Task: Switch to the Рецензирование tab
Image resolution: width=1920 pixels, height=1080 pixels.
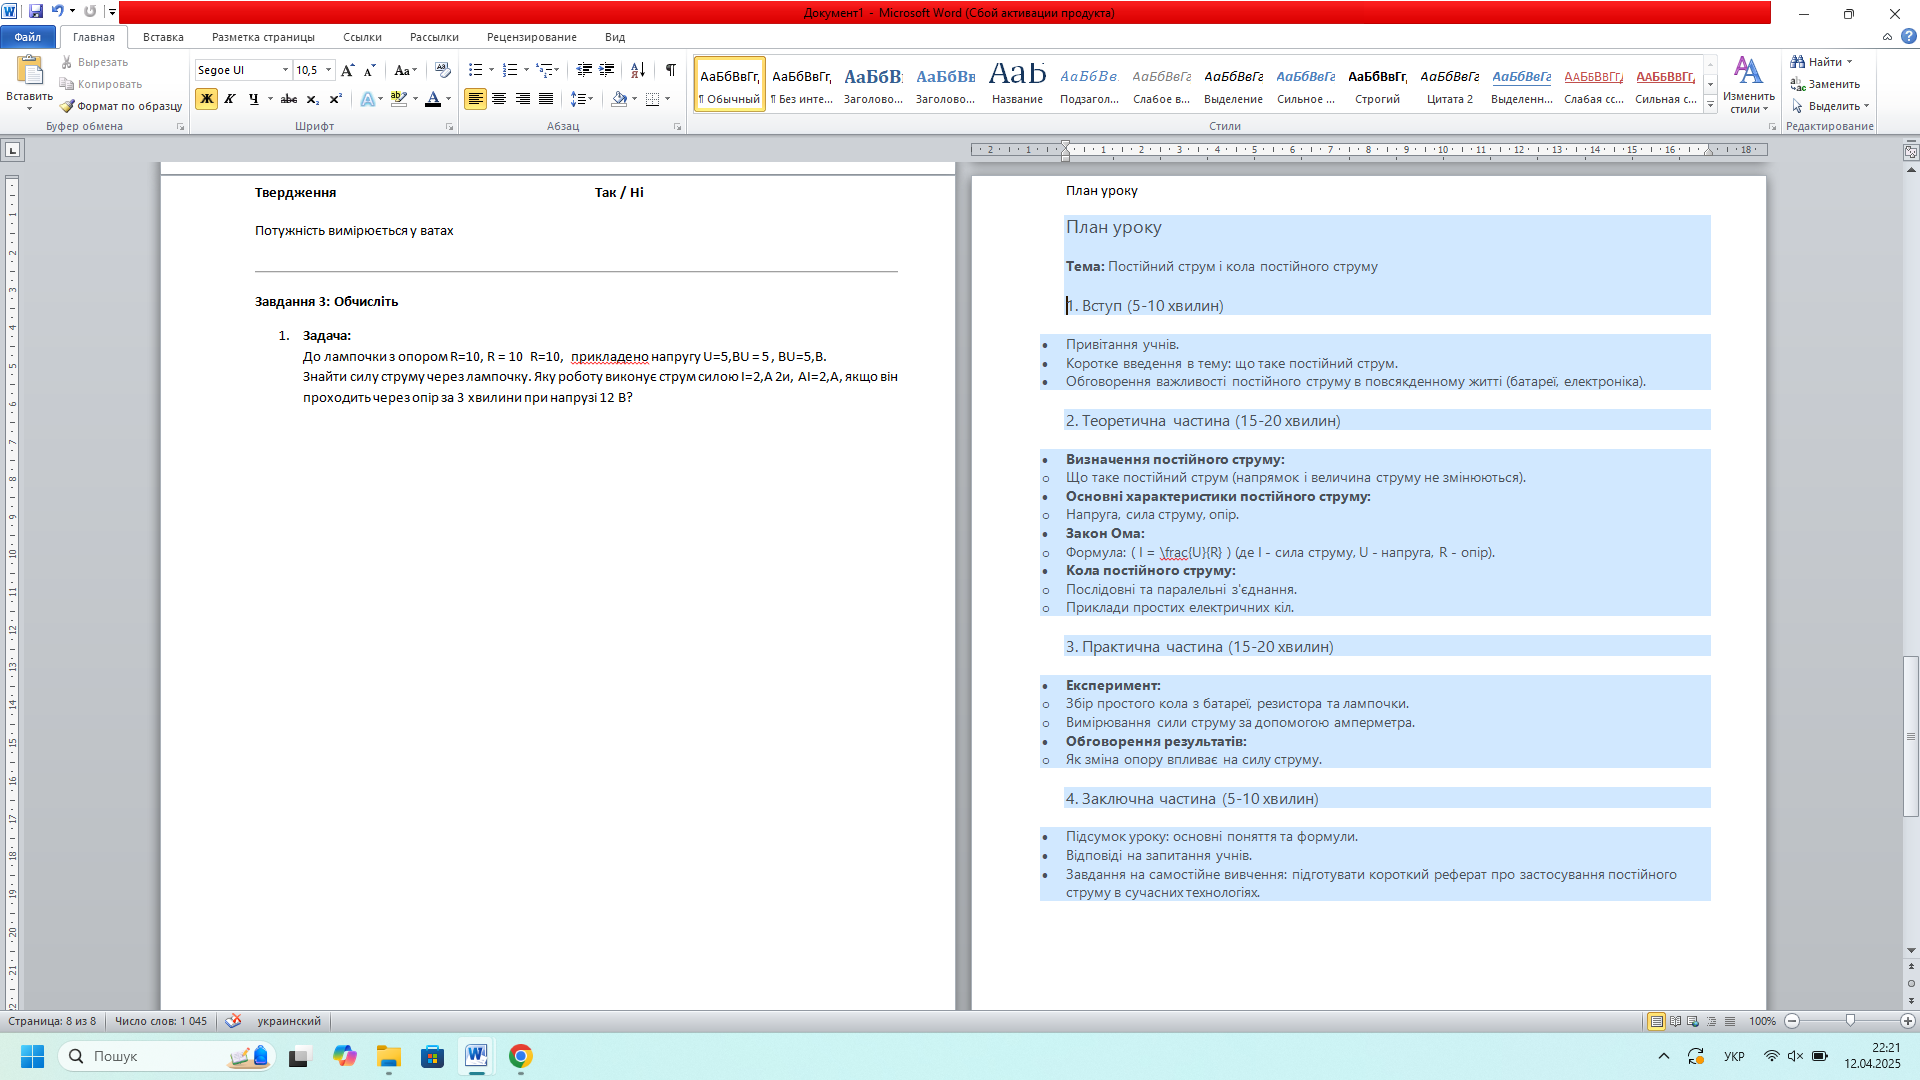Action: (531, 37)
